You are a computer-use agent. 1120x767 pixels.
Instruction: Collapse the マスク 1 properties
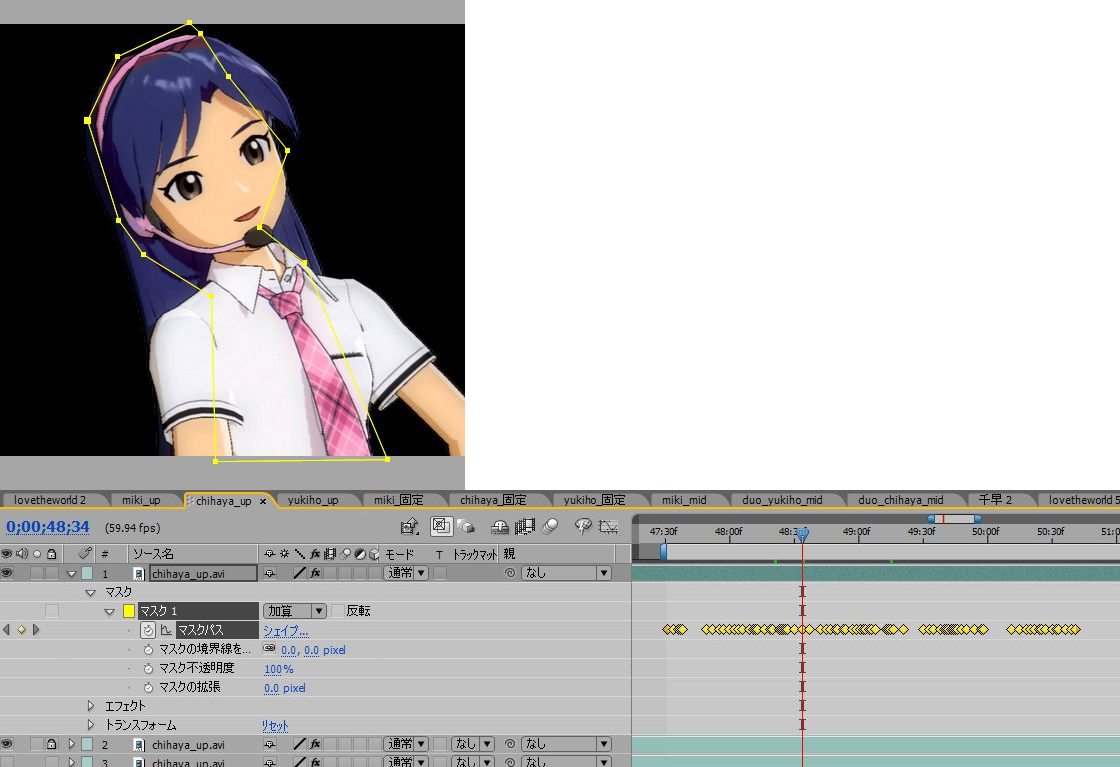pyautogui.click(x=109, y=611)
